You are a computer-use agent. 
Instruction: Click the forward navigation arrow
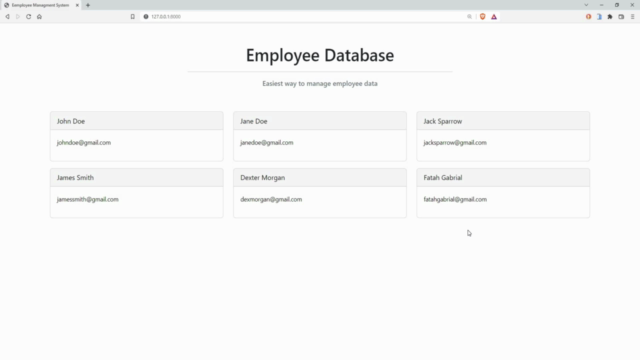[x=18, y=17]
